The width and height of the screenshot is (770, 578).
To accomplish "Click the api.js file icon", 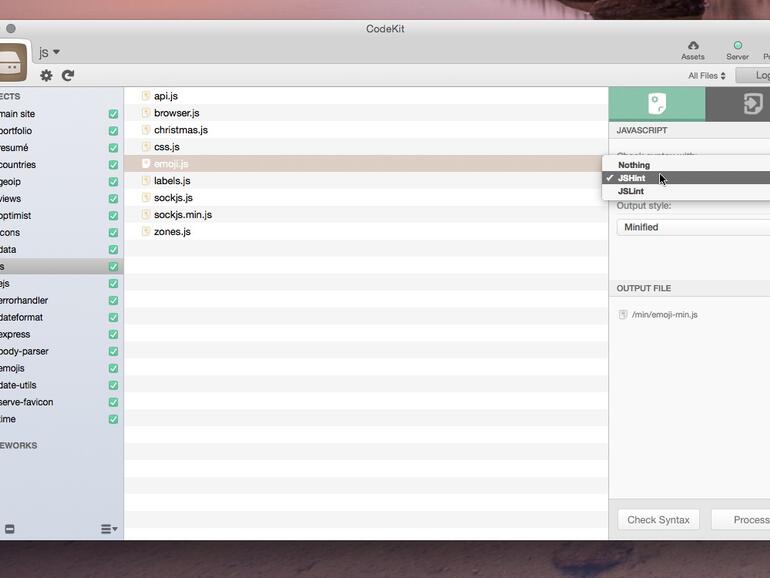I will click(145, 96).
